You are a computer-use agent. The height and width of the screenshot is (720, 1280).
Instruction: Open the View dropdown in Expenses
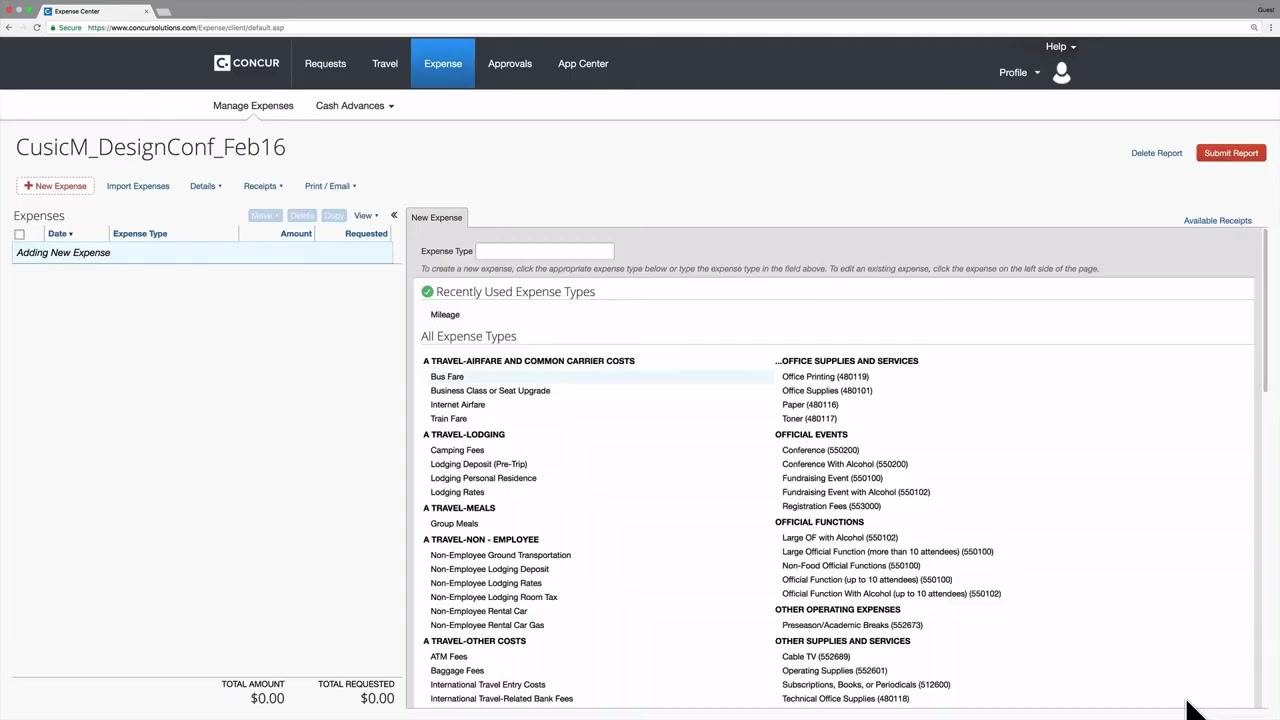pyautogui.click(x=366, y=215)
